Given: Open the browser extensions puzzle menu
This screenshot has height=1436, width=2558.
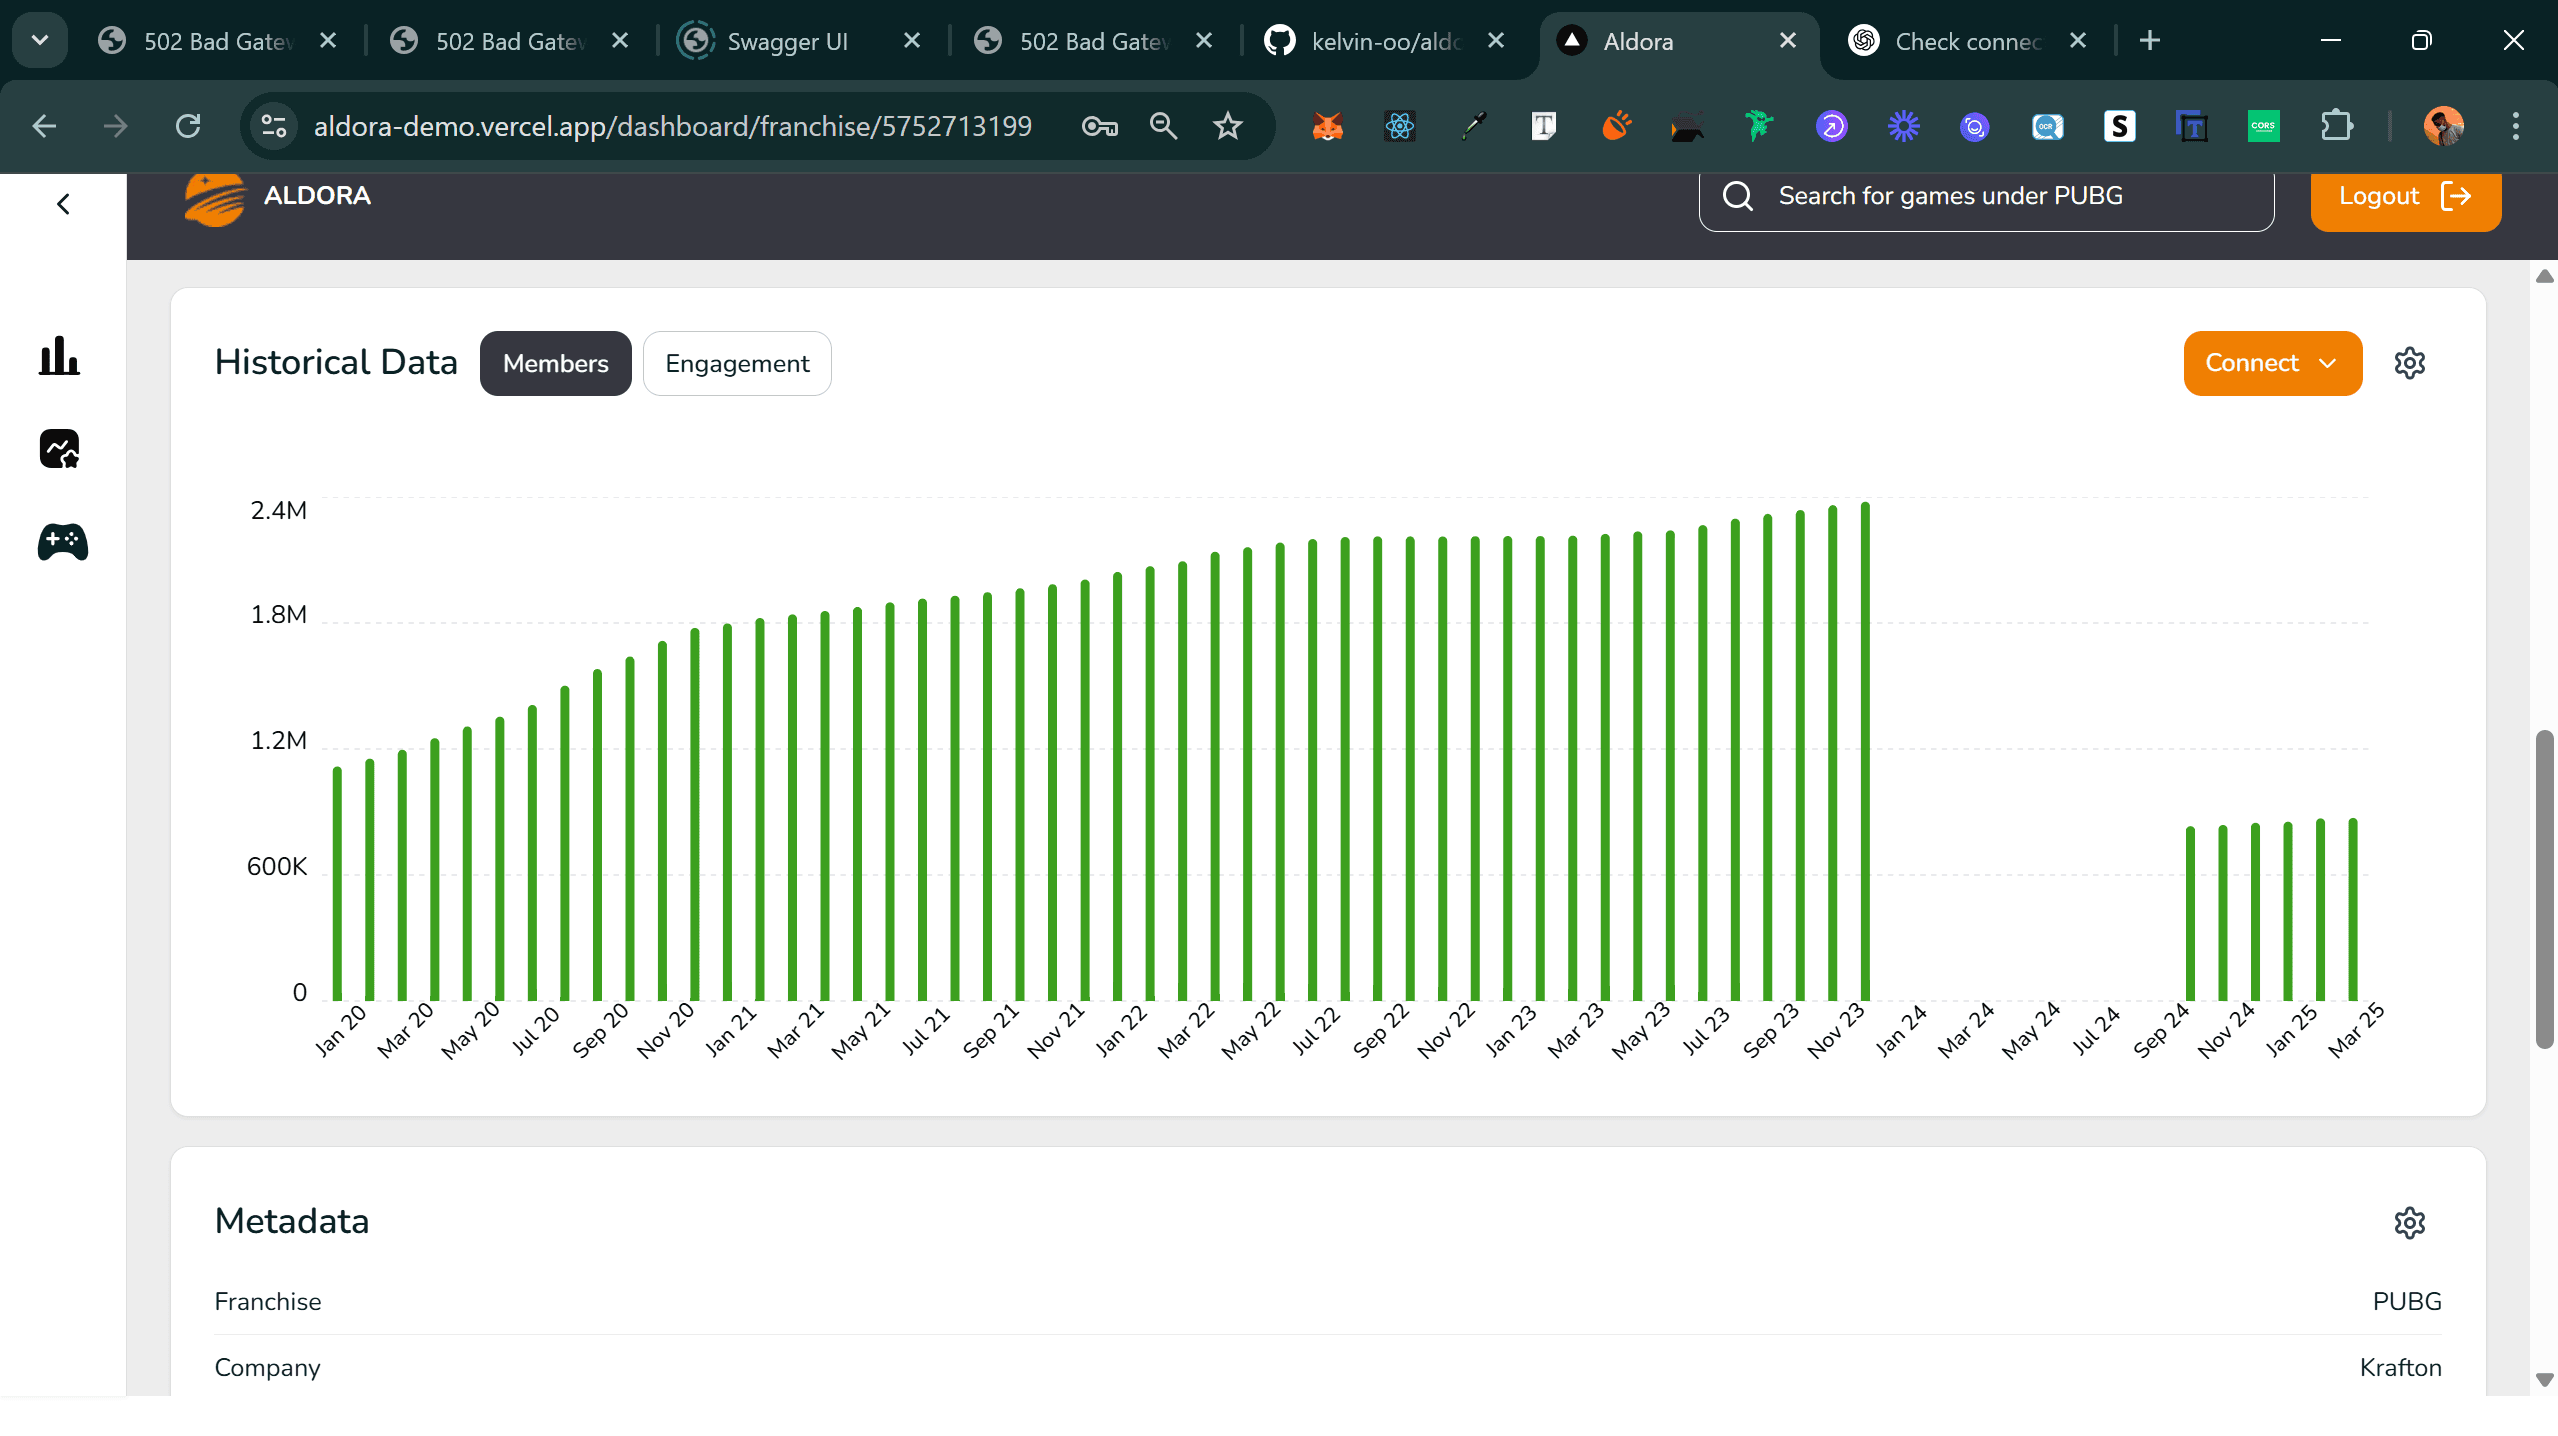Looking at the screenshot, I should point(2336,126).
